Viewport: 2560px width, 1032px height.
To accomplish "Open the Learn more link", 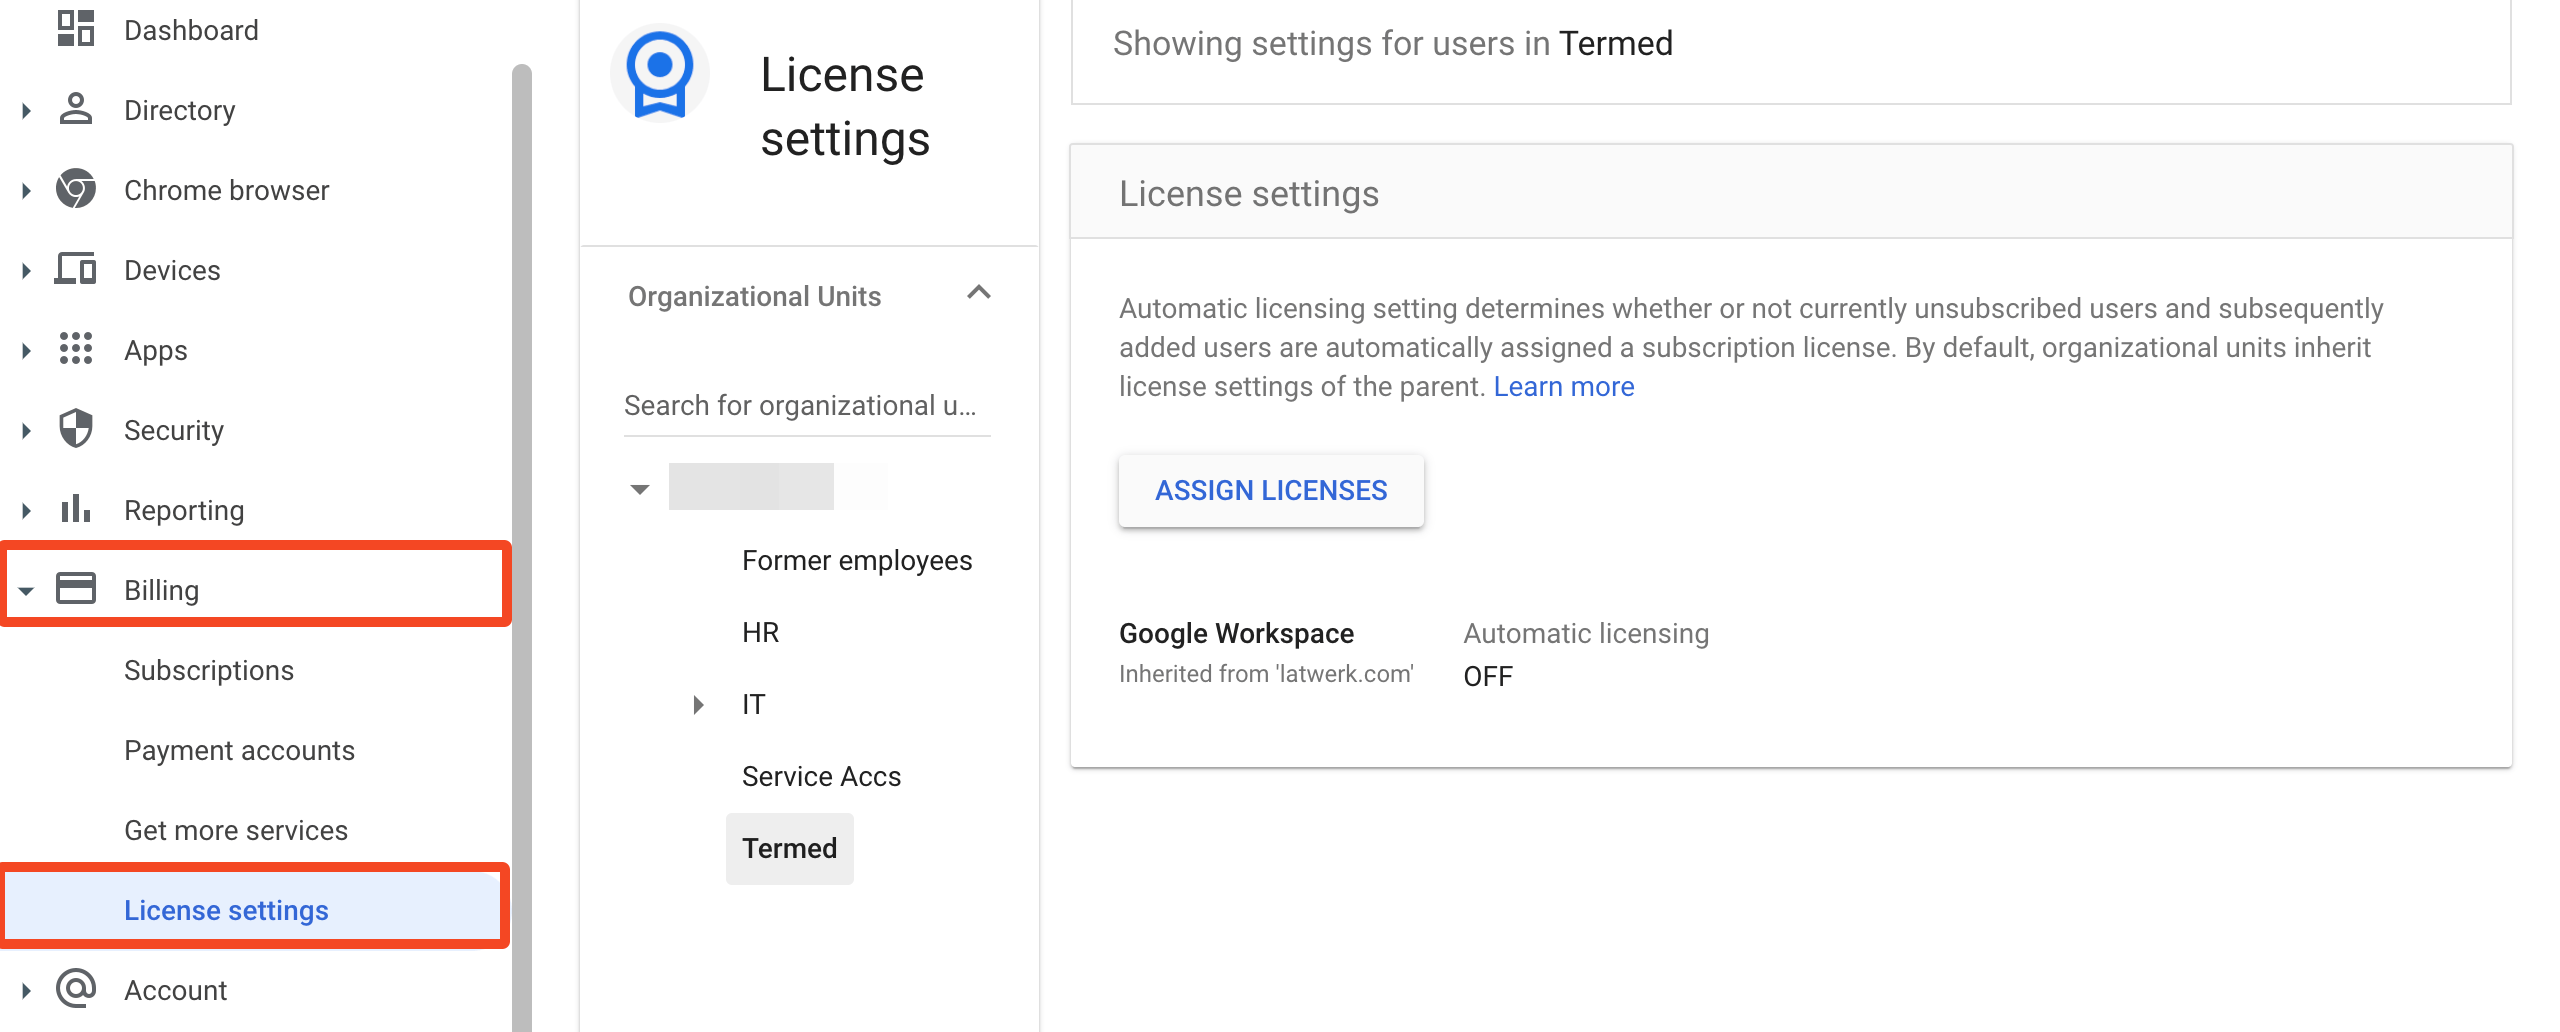I will coord(1563,386).
